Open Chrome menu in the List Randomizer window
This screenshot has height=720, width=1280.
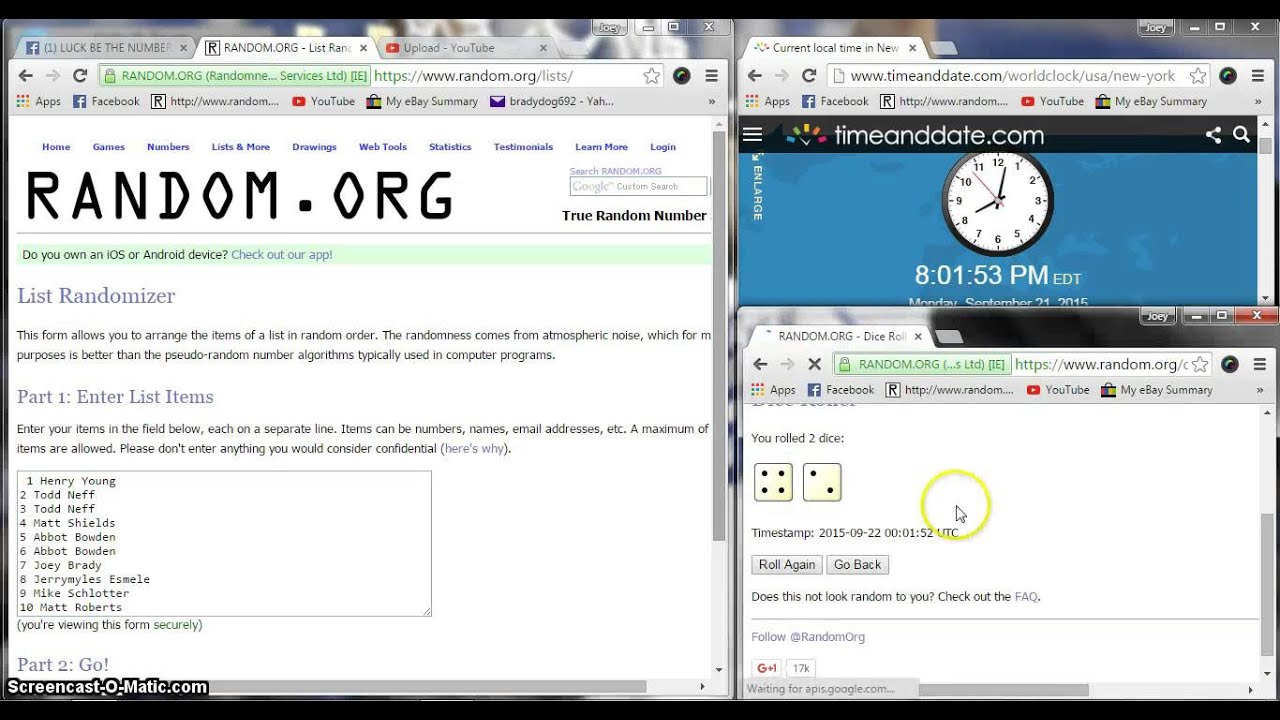point(711,75)
